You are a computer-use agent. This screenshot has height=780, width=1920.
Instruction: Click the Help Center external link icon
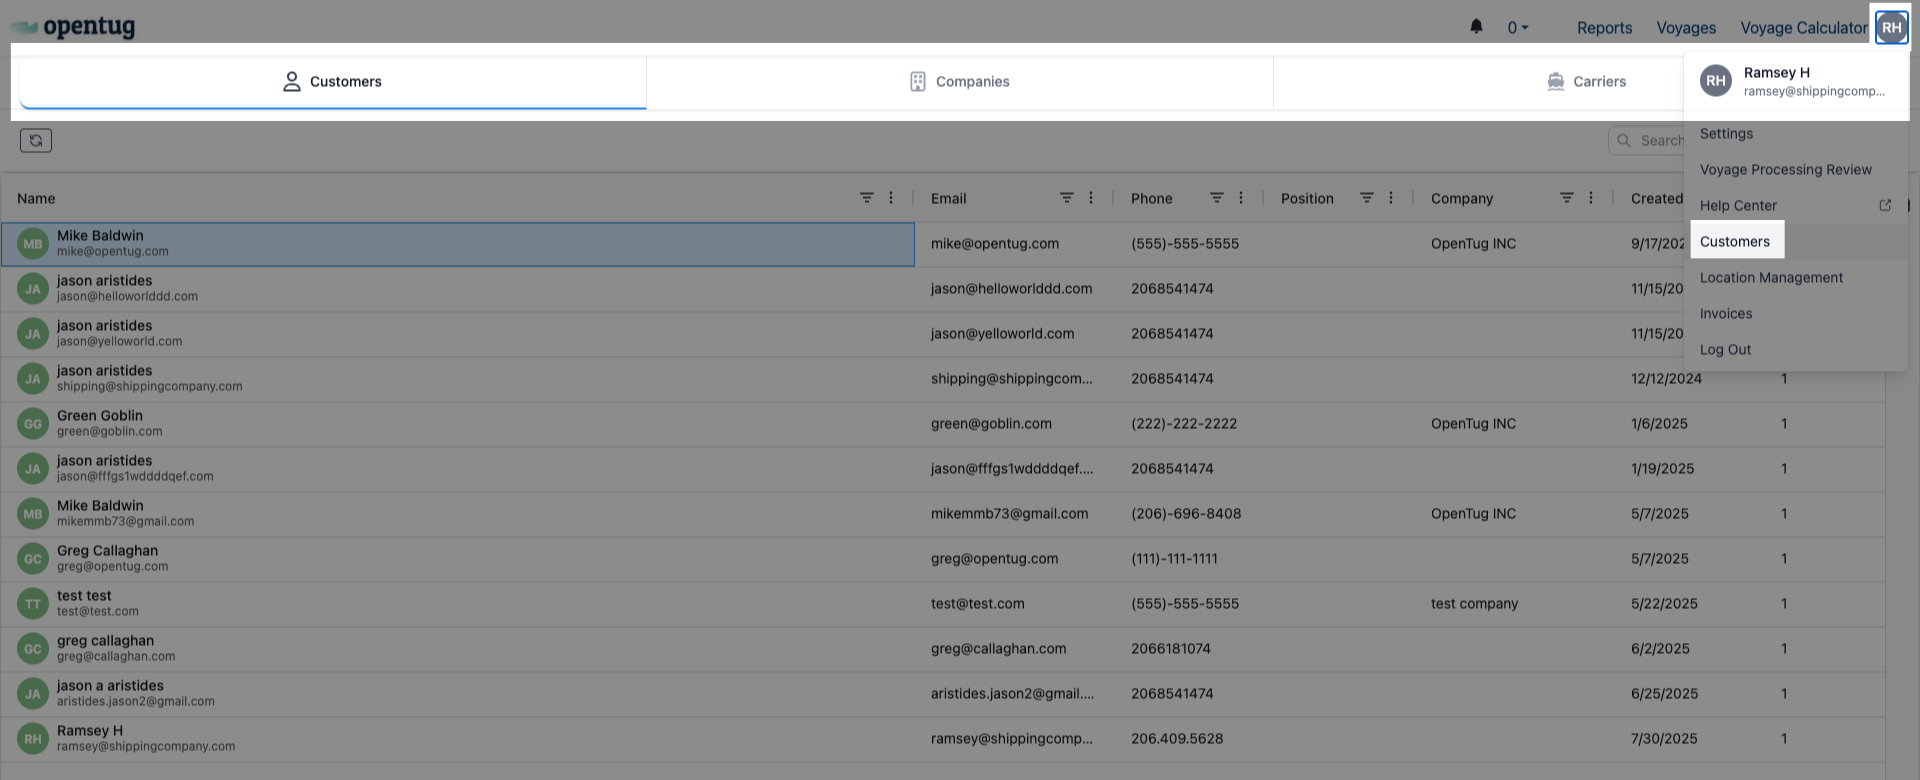click(1885, 206)
